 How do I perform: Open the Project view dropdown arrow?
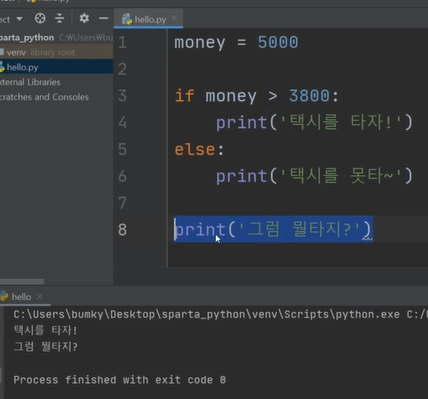tap(19, 19)
